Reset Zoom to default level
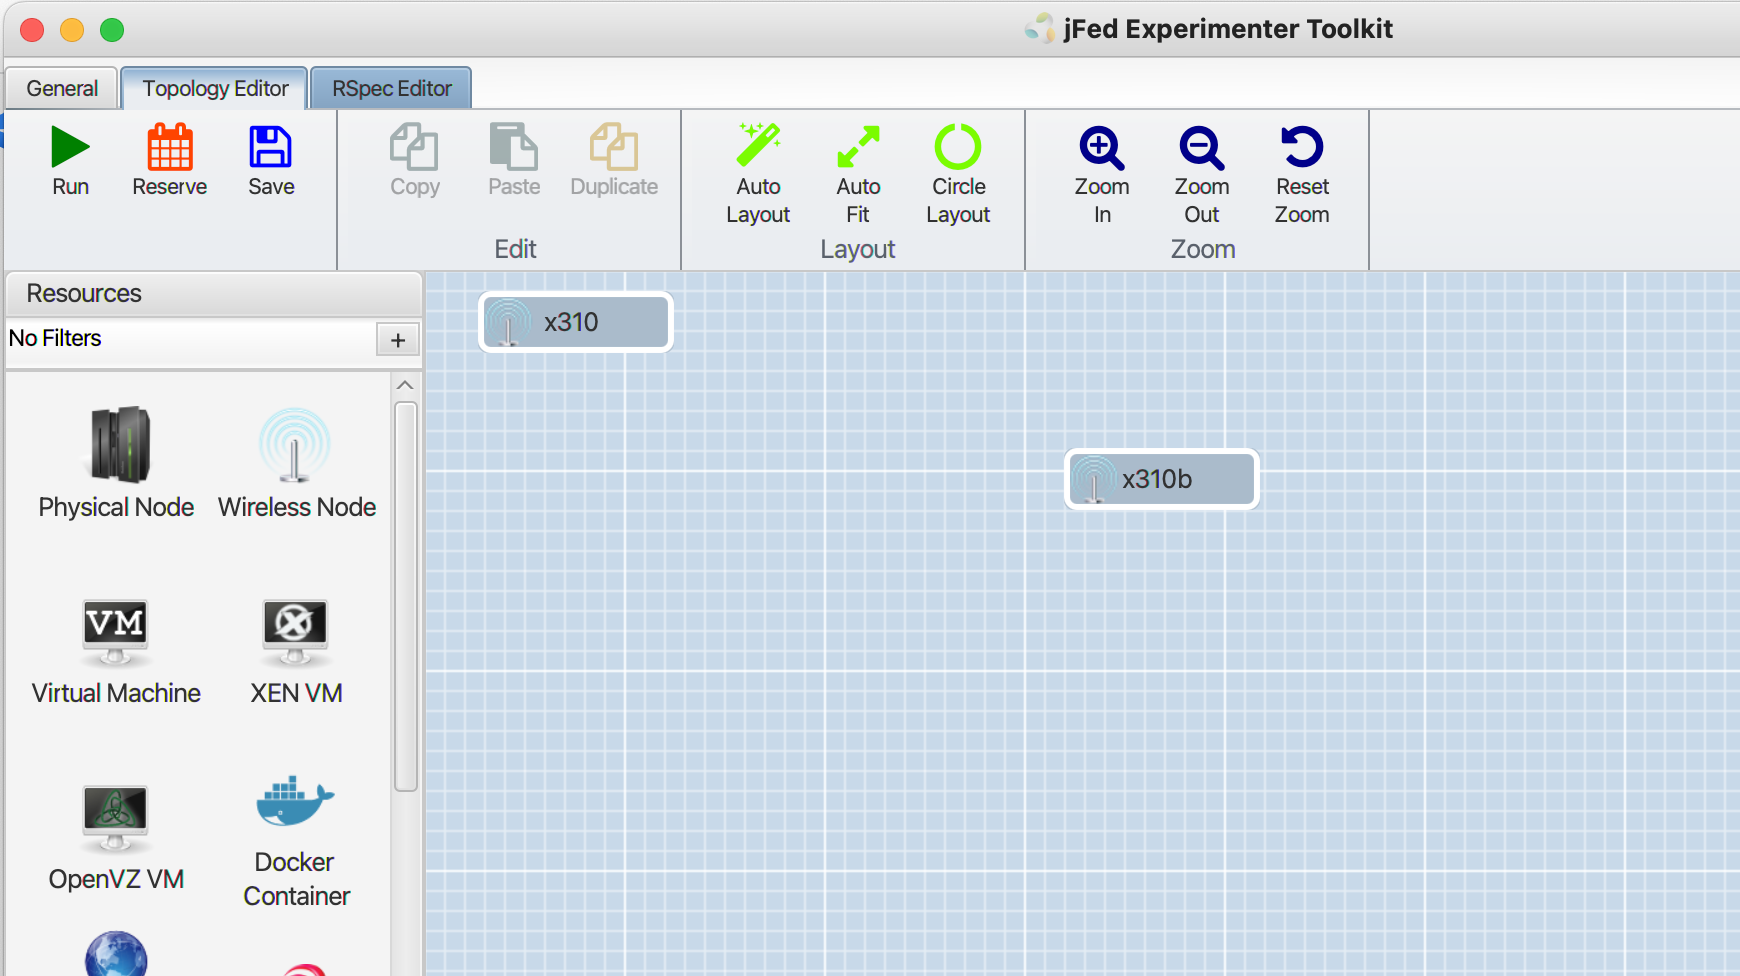The height and width of the screenshot is (976, 1740). click(x=1301, y=148)
